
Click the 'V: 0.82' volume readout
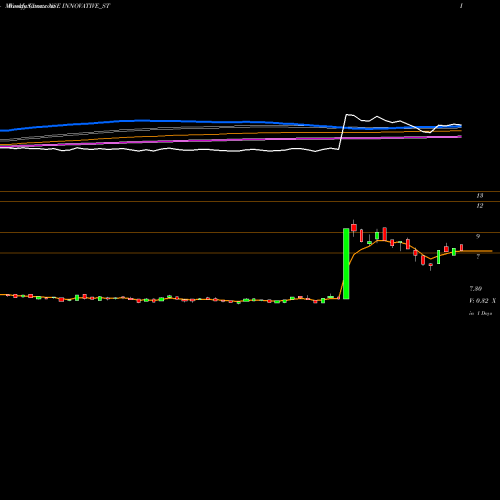(479, 301)
